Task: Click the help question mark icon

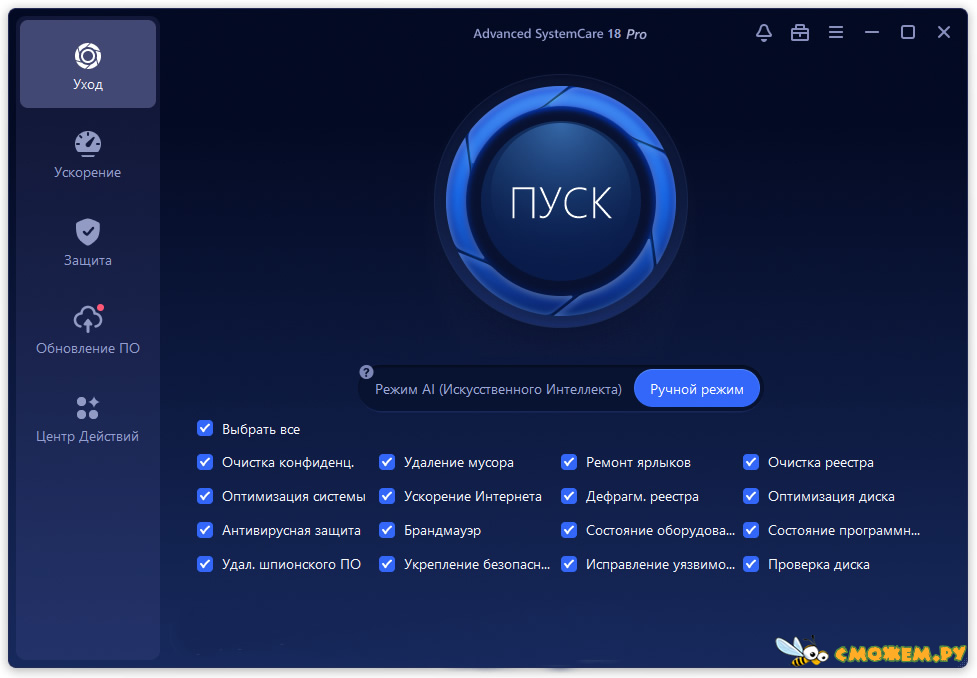Action: 366,372
